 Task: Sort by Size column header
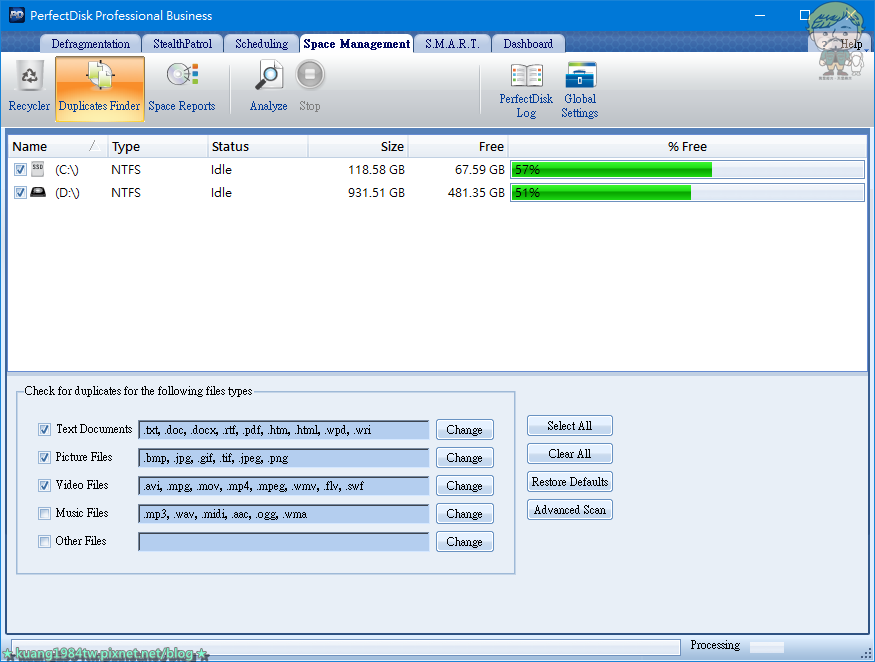(358, 146)
